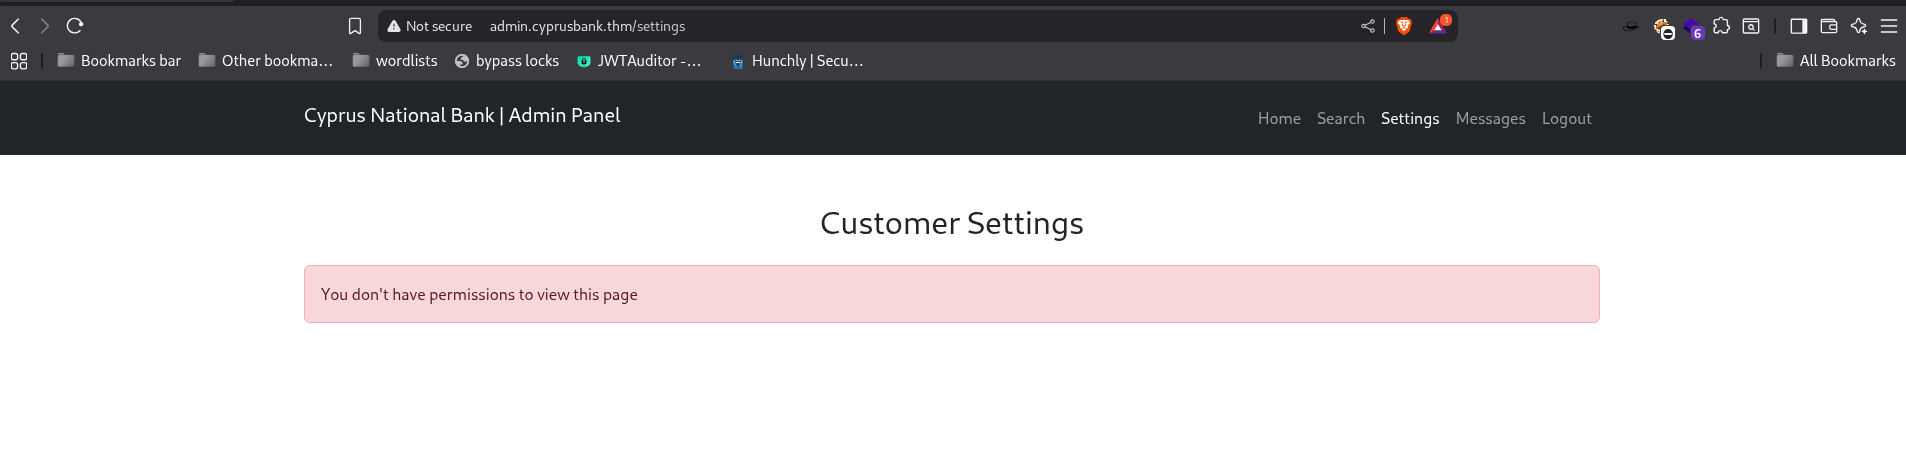
Task: Click the Logout link
Action: (x=1566, y=119)
